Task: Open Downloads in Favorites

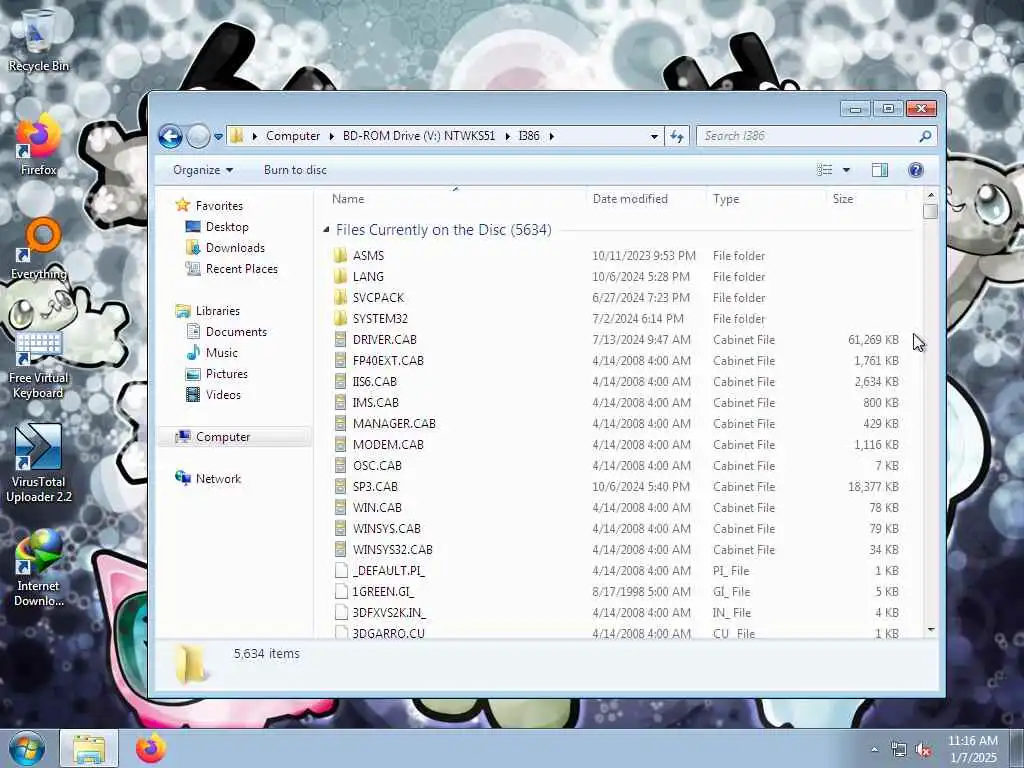Action: (235, 248)
